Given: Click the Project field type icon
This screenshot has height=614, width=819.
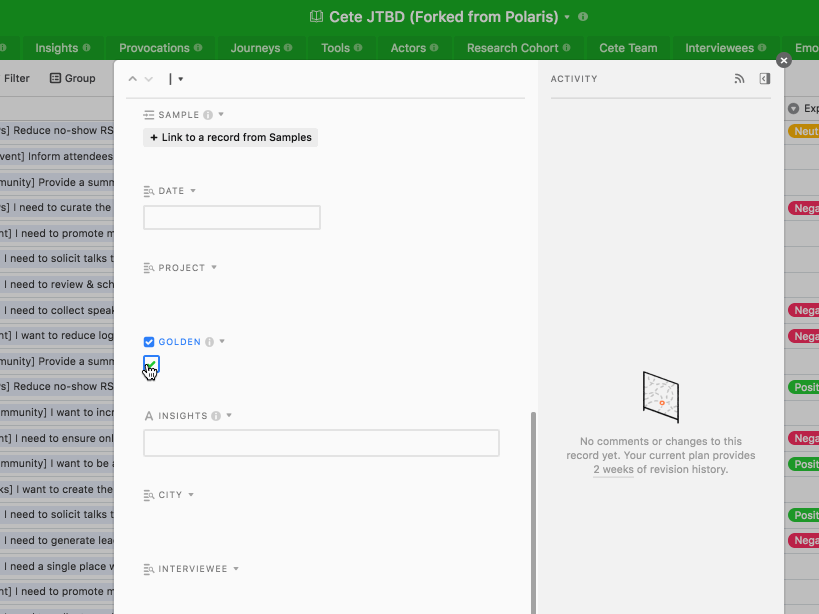Looking at the screenshot, I should 148,267.
